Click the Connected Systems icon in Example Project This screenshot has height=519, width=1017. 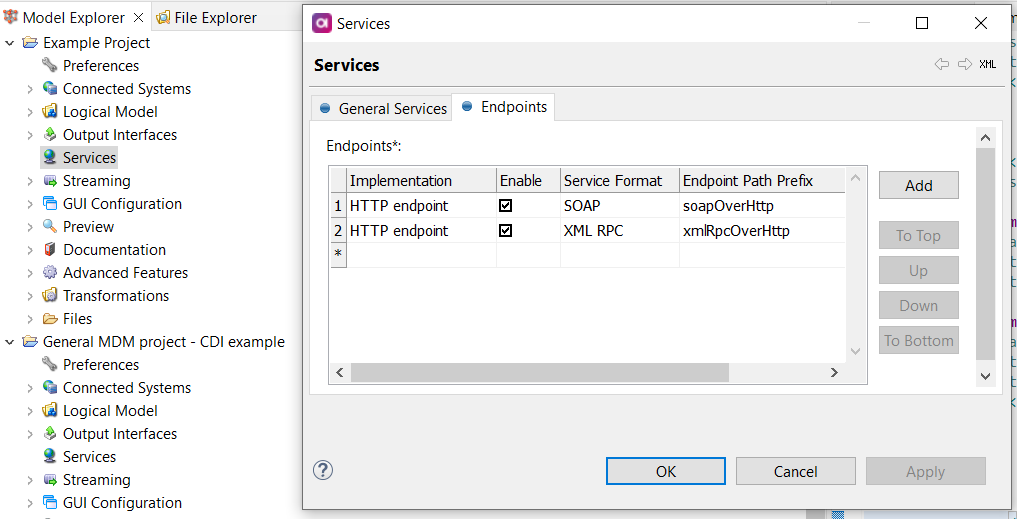(49, 89)
